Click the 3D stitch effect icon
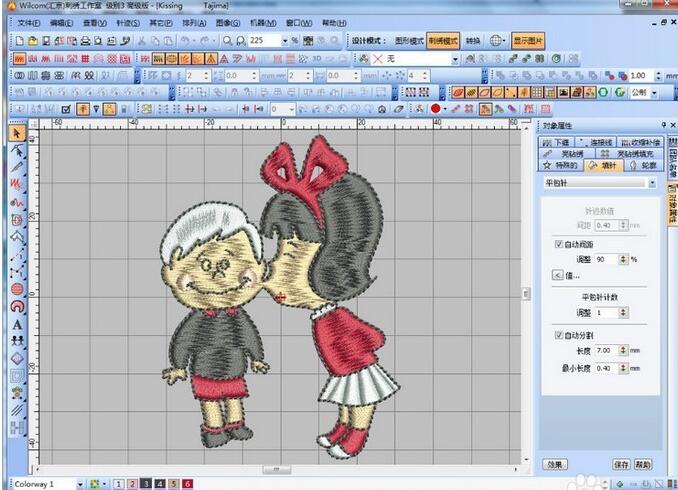Viewport: 678px width, 490px height. click(317, 58)
